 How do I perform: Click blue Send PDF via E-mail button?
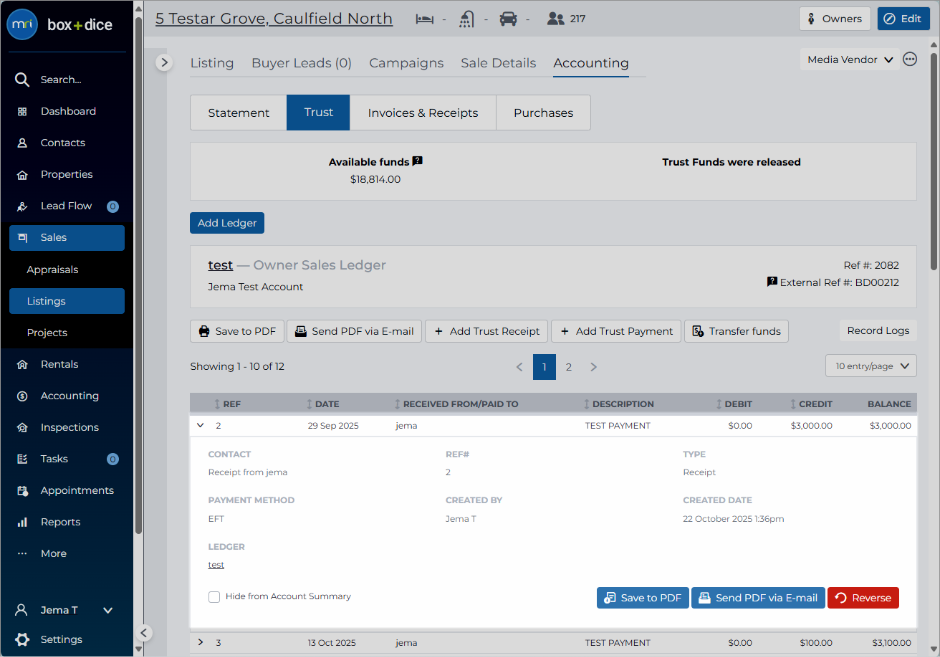pos(758,598)
